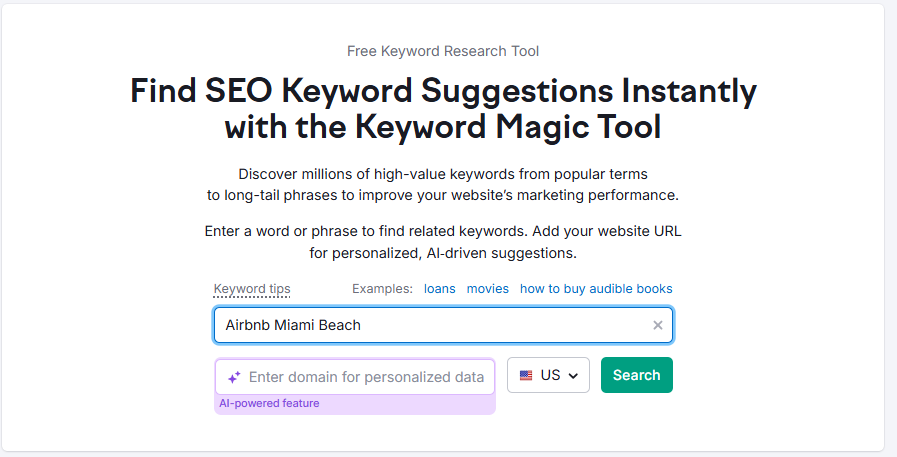This screenshot has width=897, height=457.
Task: Click the green Search button
Action: 637,375
